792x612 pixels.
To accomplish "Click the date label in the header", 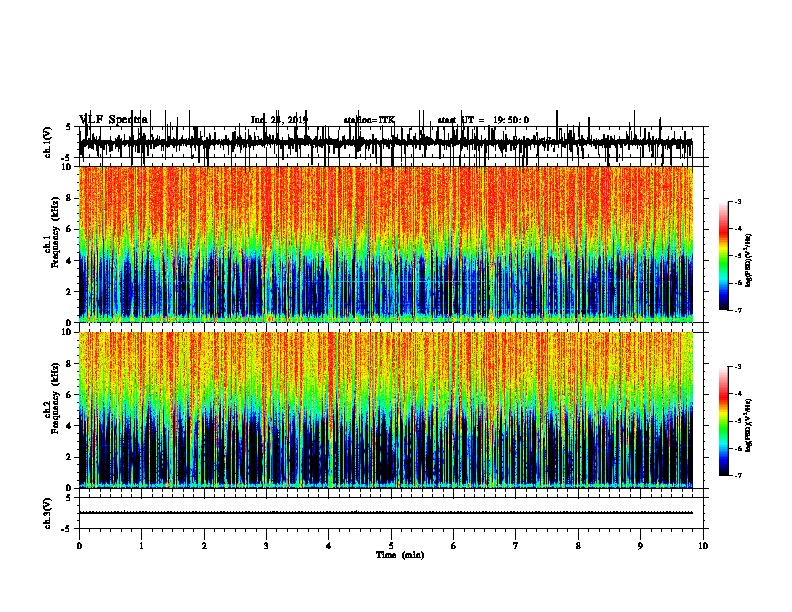I will coord(279,120).
